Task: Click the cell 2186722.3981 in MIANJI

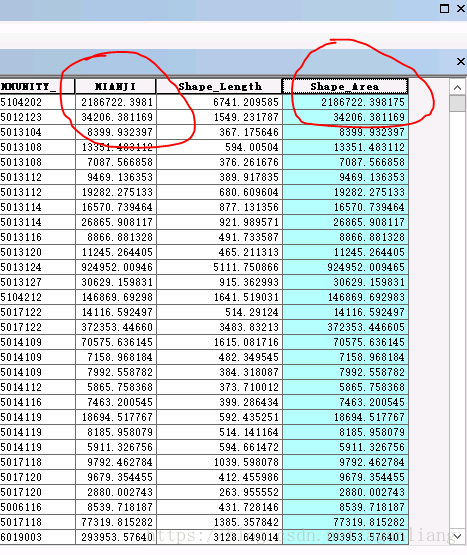Action: pos(115,102)
